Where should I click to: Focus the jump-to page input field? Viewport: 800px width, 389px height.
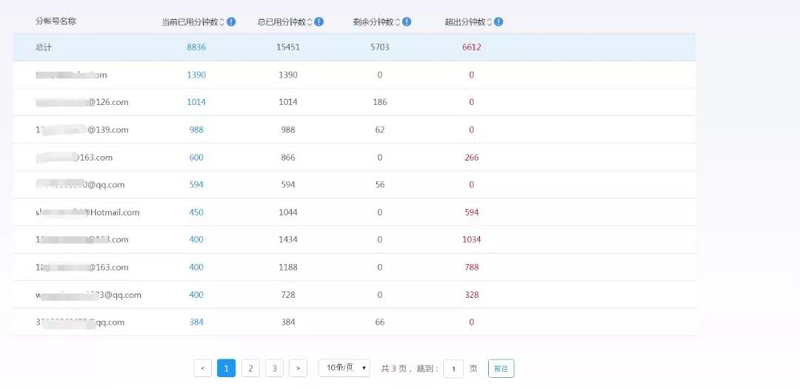(x=454, y=369)
